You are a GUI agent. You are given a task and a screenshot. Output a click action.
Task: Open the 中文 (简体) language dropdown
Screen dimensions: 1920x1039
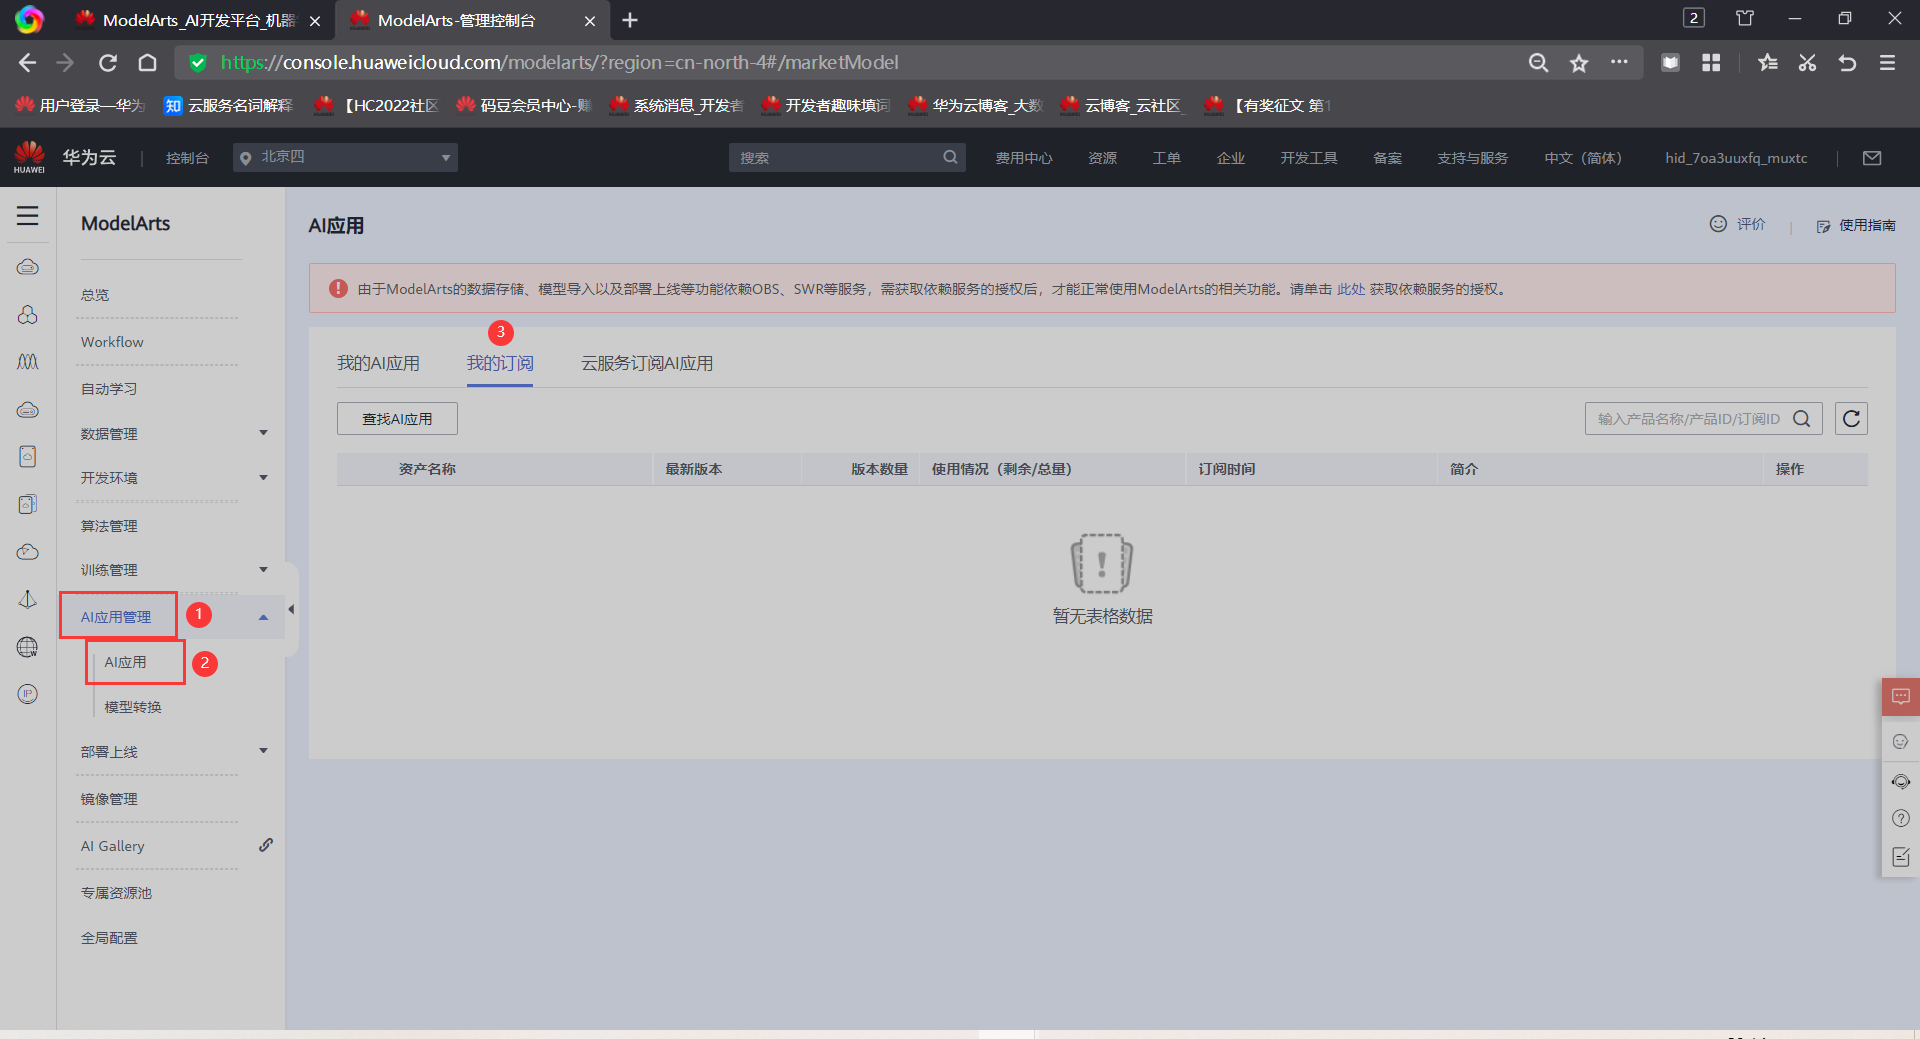click(x=1583, y=158)
